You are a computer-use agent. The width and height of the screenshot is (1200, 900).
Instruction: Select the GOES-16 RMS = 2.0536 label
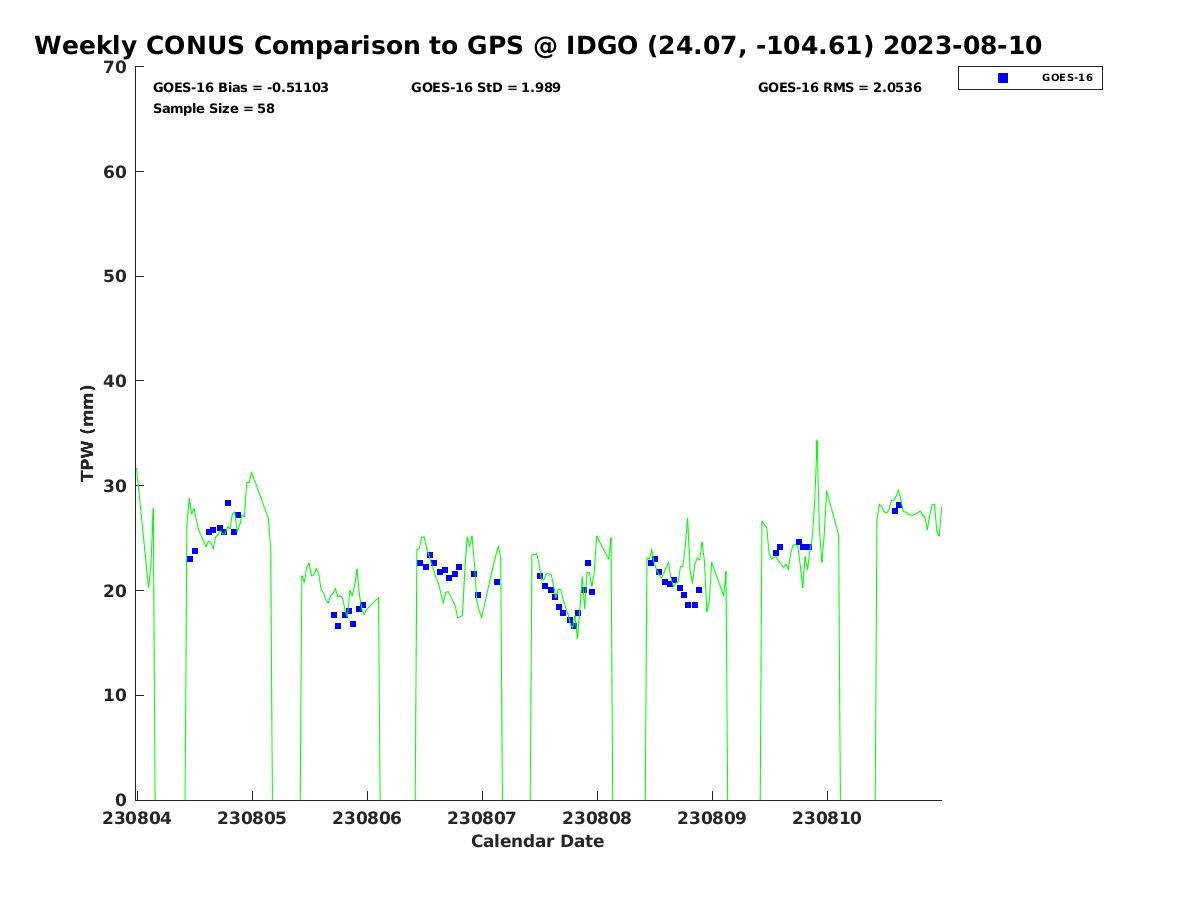840,88
